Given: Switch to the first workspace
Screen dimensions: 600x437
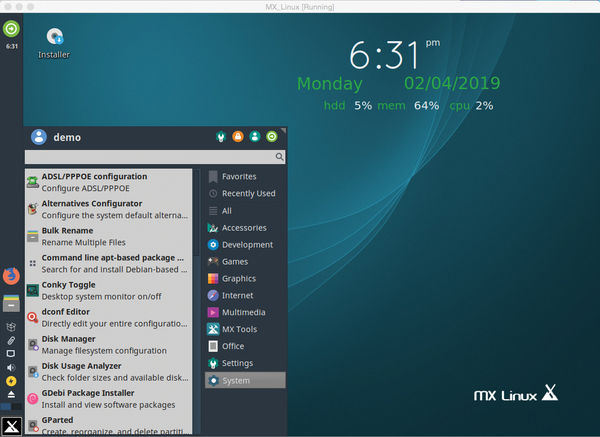Looking at the screenshot, I should (x=6, y=407).
